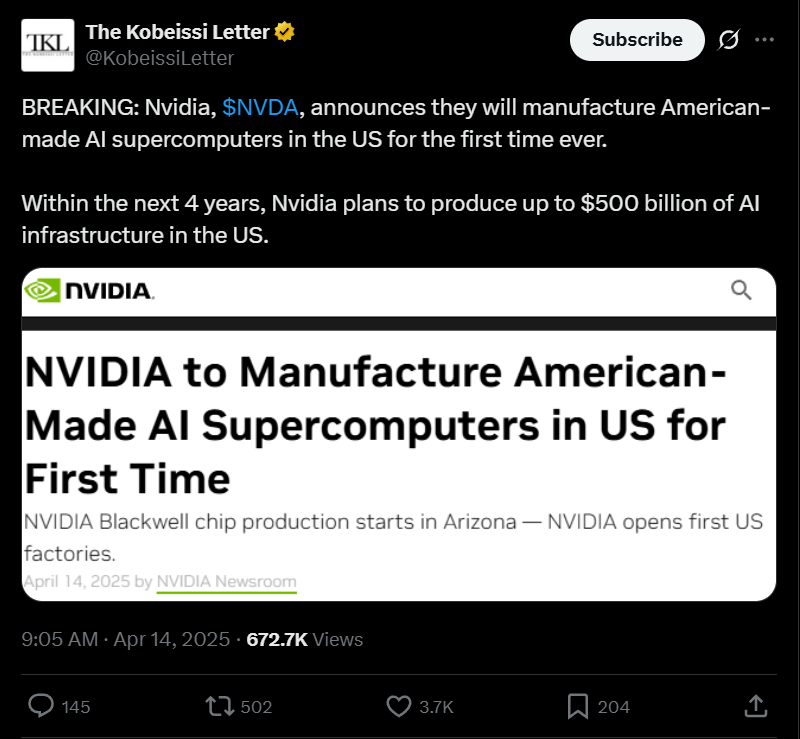Click the 9:05 AM Apr 14, 2025 timestamp
Image resolution: width=800 pixels, height=739 pixels.
tap(126, 639)
